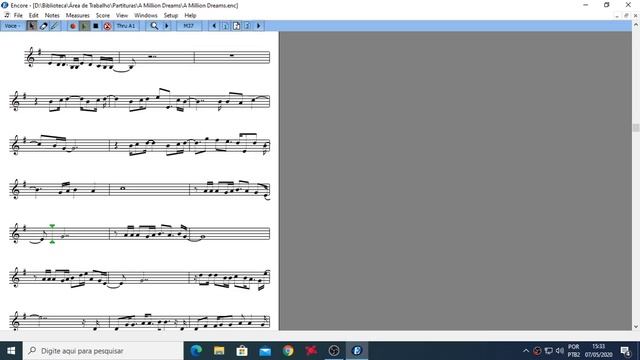Click the whole note in the fourth staff

122,189
